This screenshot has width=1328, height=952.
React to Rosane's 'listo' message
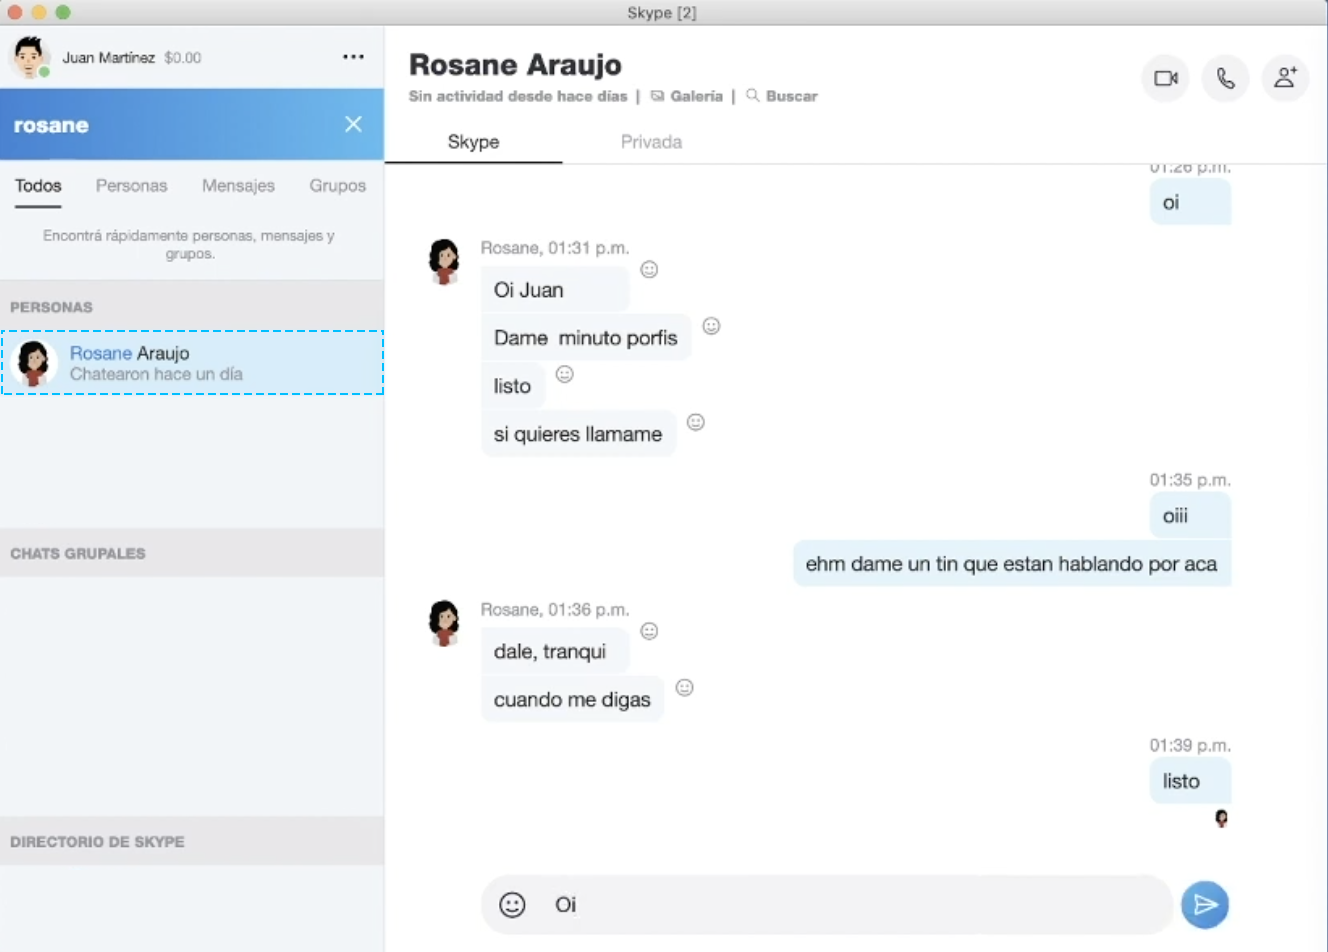coord(565,374)
